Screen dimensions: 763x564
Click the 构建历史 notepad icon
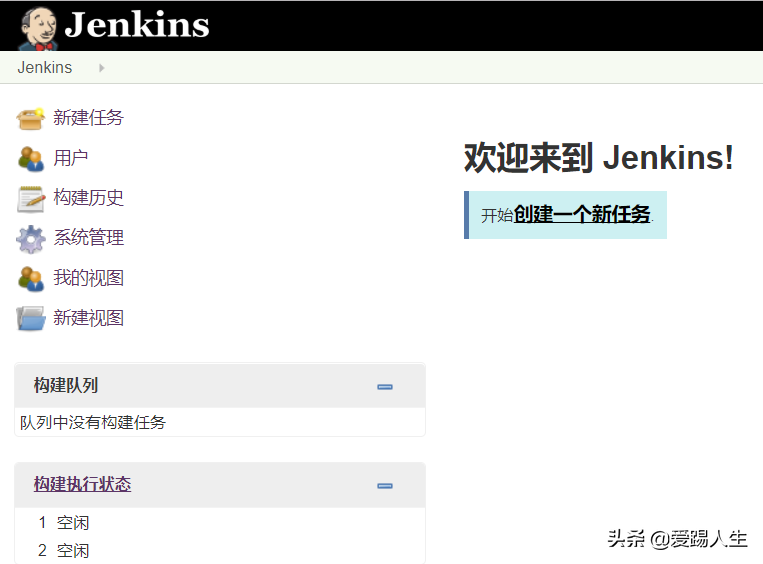point(31,199)
